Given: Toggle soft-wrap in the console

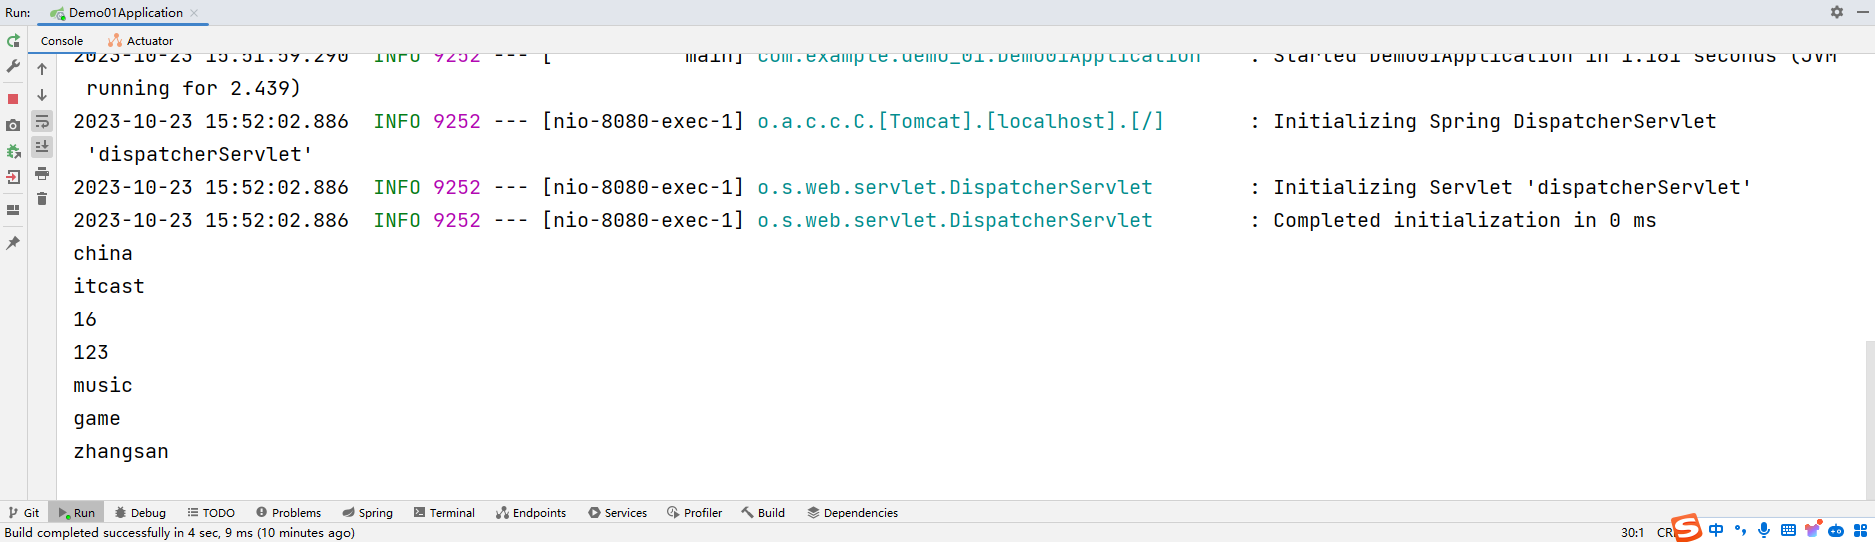Looking at the screenshot, I should tap(42, 122).
